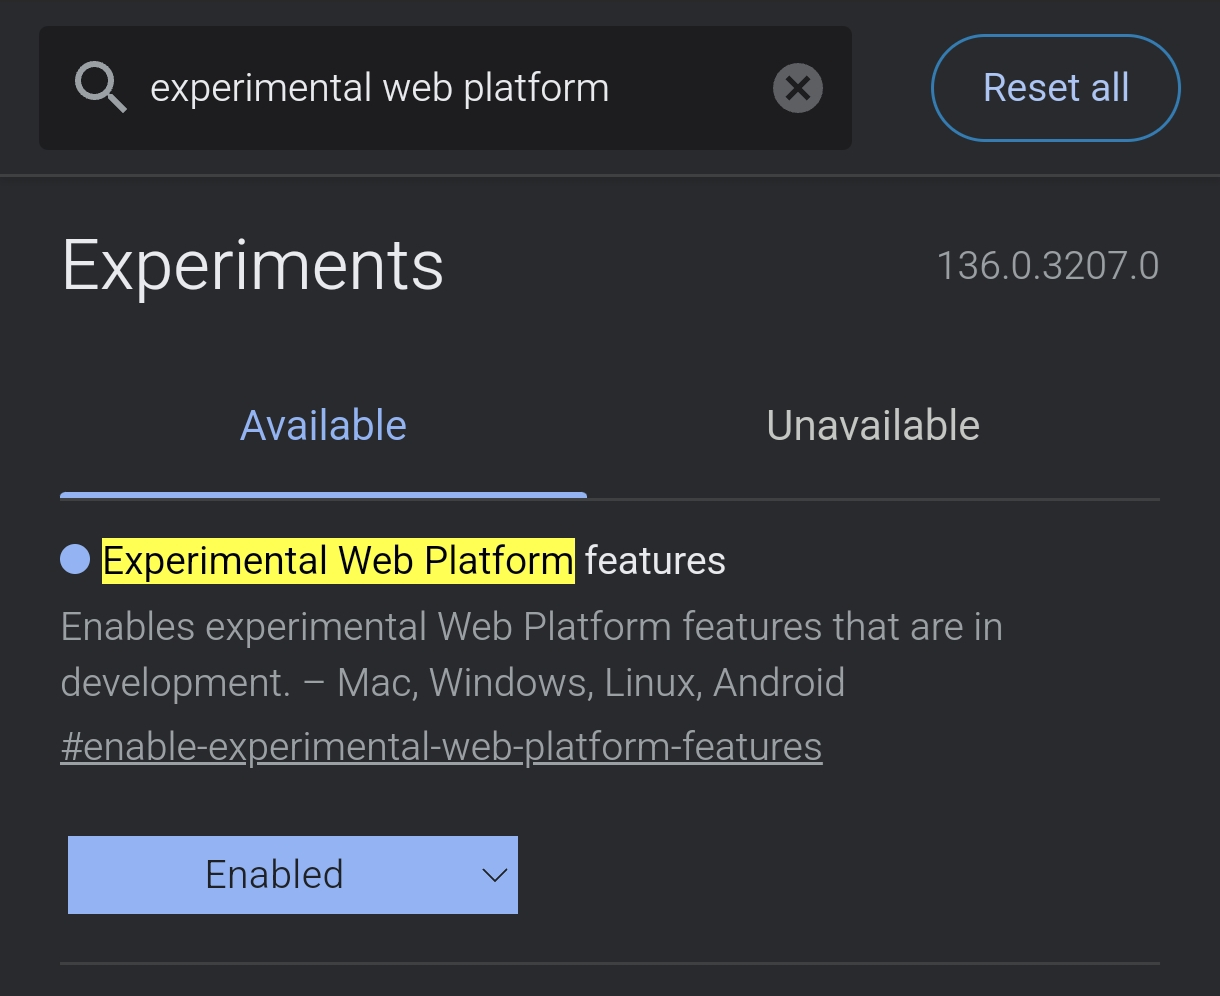The image size is (1220, 996).
Task: Select the Available tab
Action: [x=323, y=425]
